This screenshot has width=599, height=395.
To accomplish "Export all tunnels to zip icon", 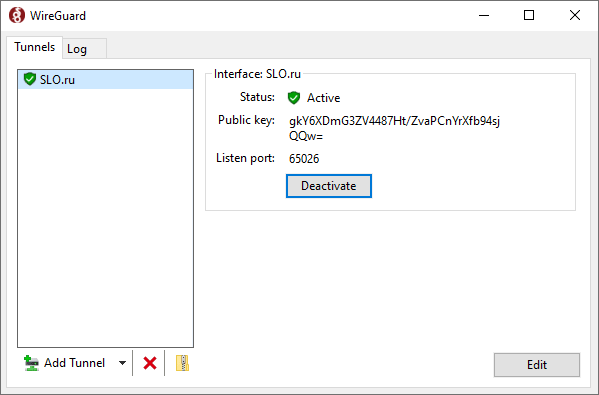I will [x=183, y=363].
